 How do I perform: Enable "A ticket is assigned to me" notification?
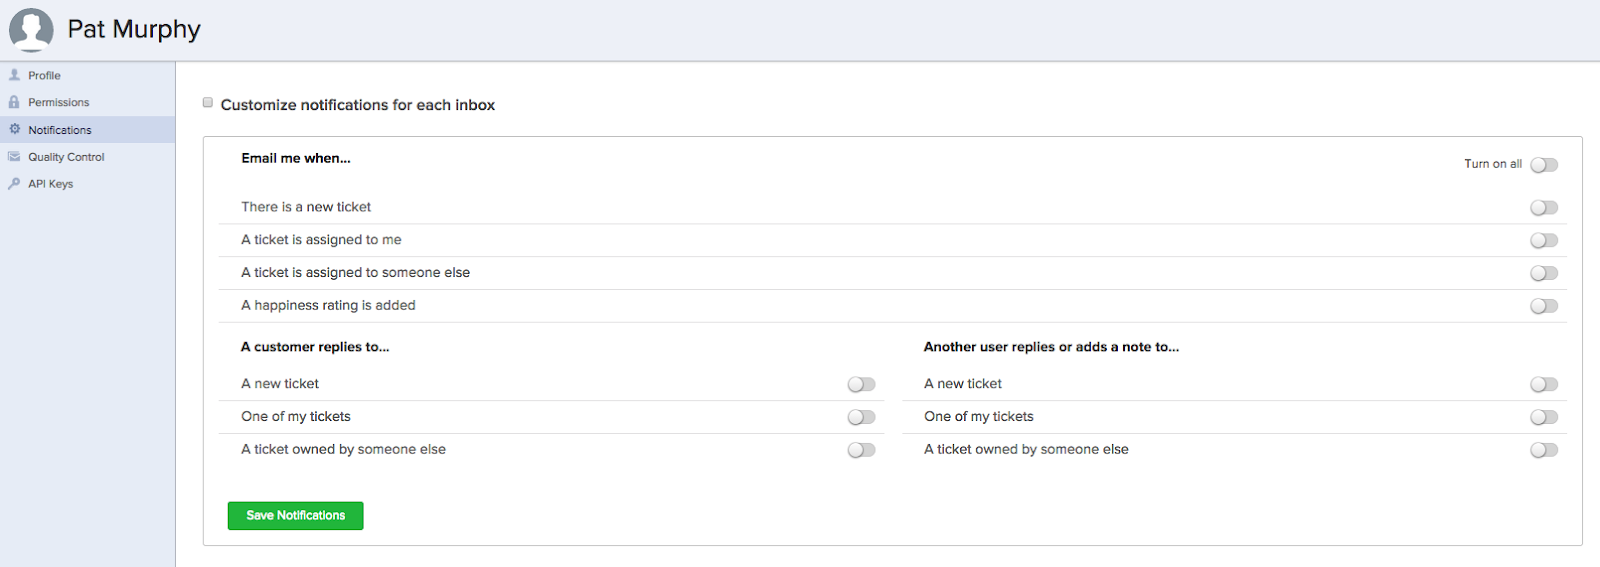1544,241
